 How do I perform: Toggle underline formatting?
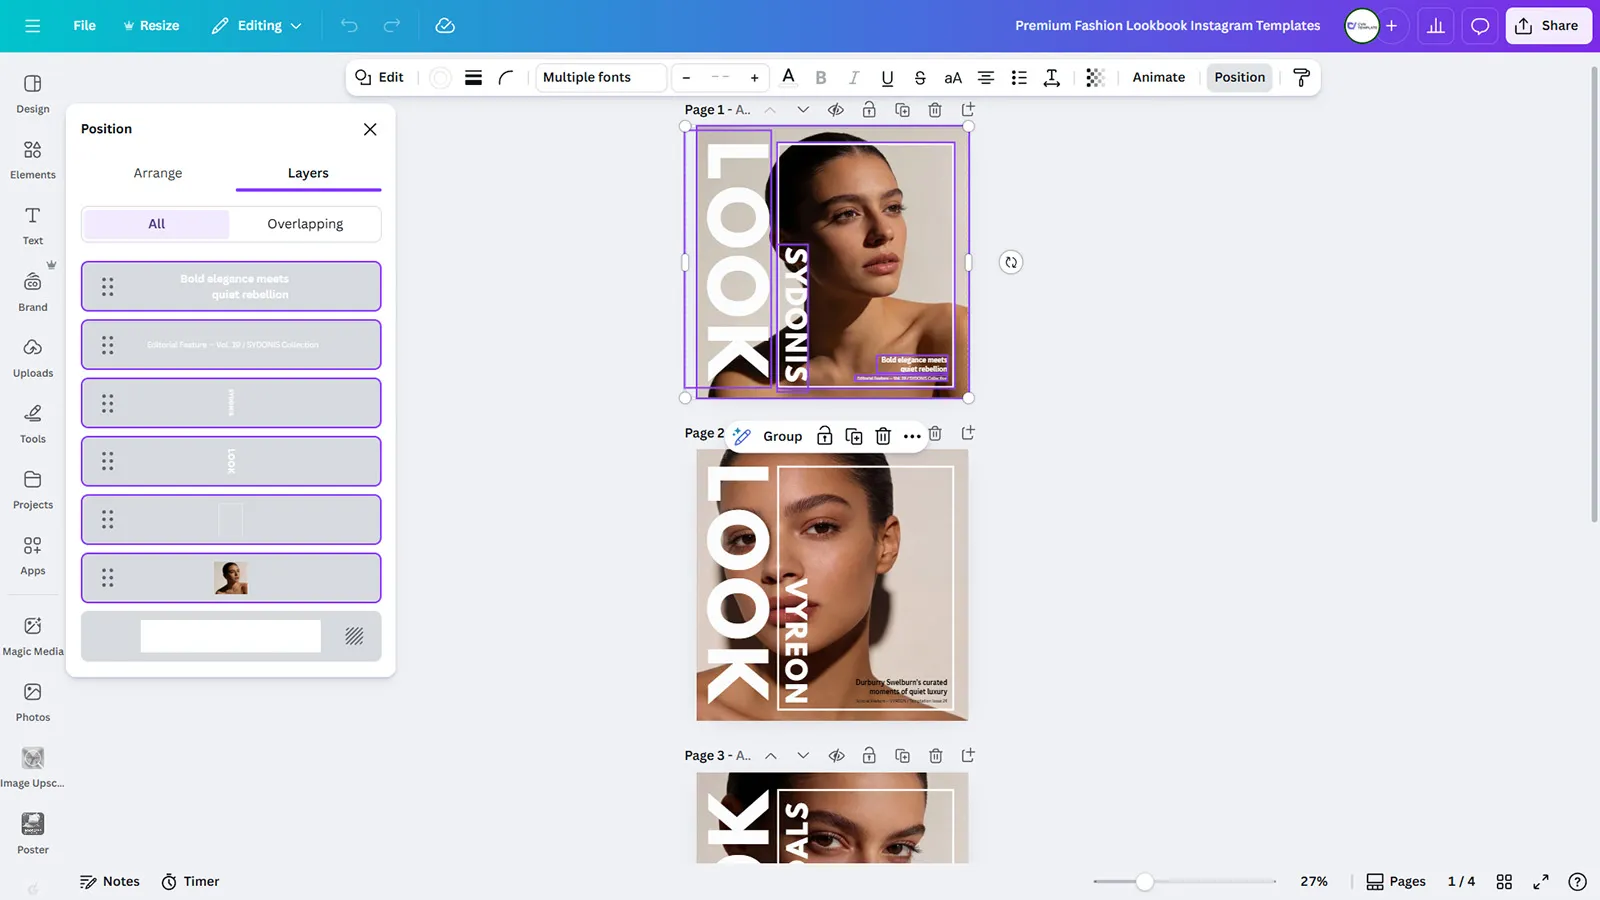pyautogui.click(x=886, y=77)
